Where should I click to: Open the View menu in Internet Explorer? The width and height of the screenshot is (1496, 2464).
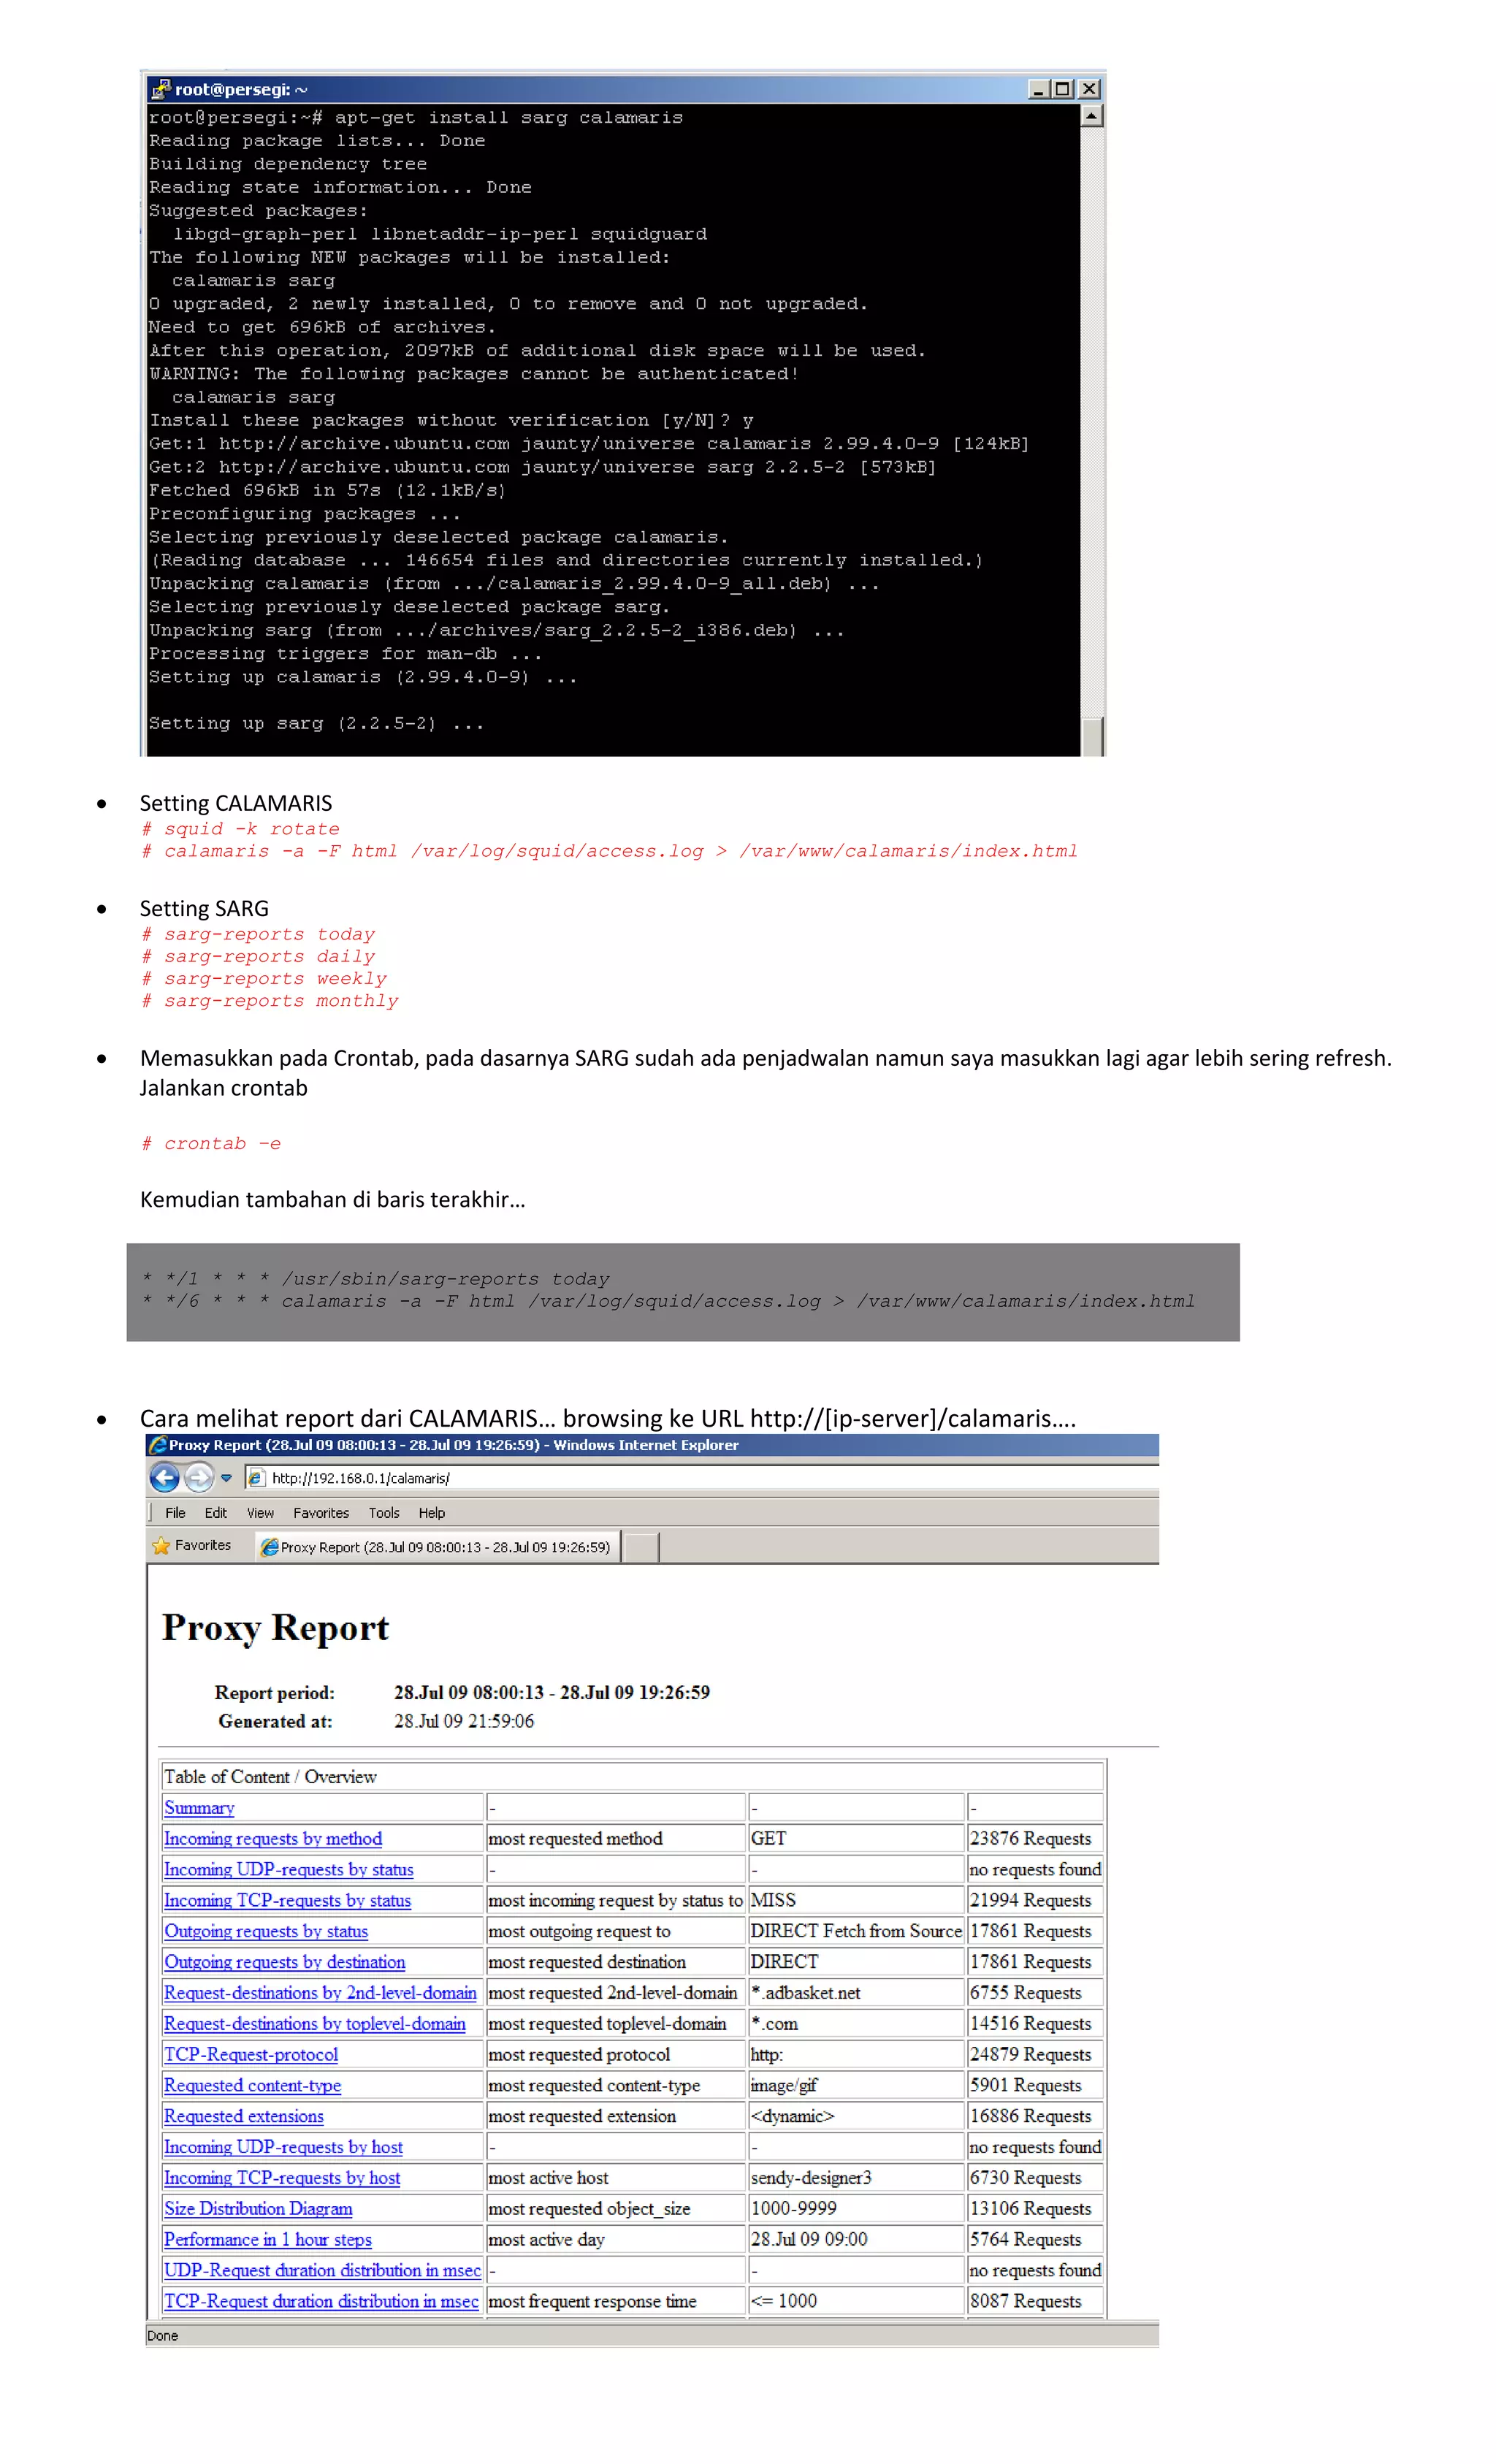[260, 1513]
